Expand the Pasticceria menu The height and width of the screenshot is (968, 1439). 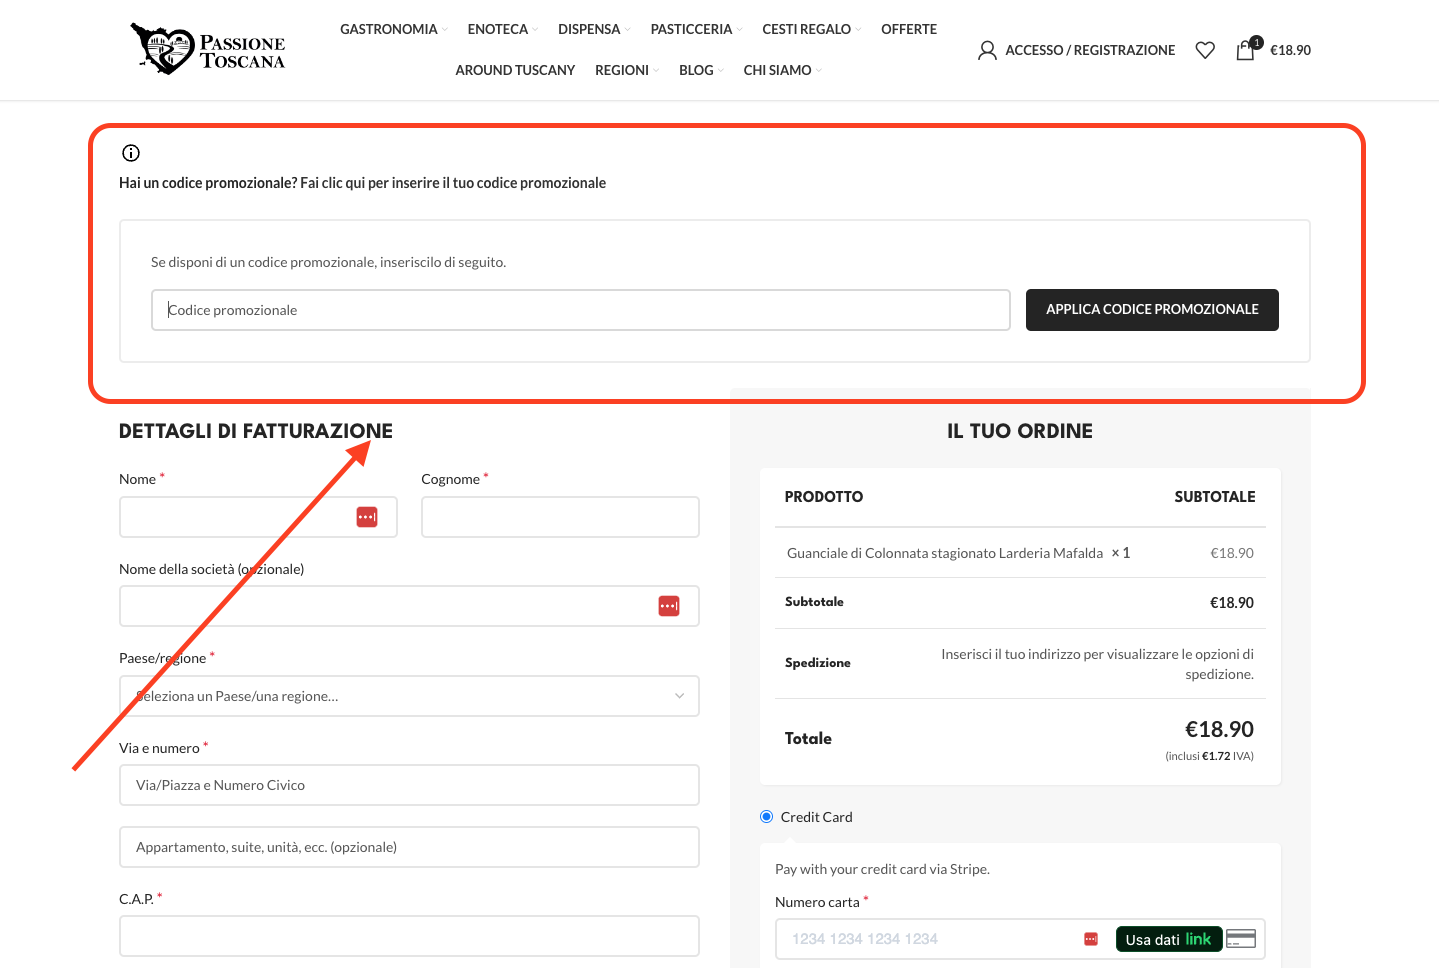click(697, 29)
